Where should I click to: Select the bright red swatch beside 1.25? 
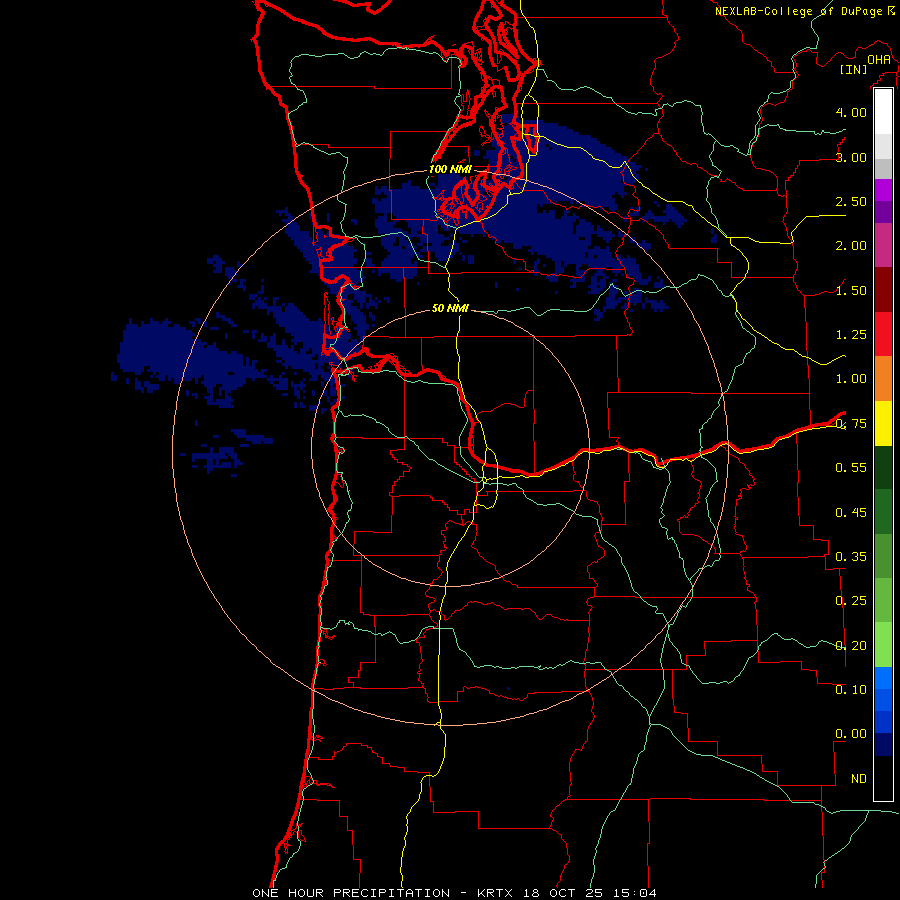tap(883, 334)
